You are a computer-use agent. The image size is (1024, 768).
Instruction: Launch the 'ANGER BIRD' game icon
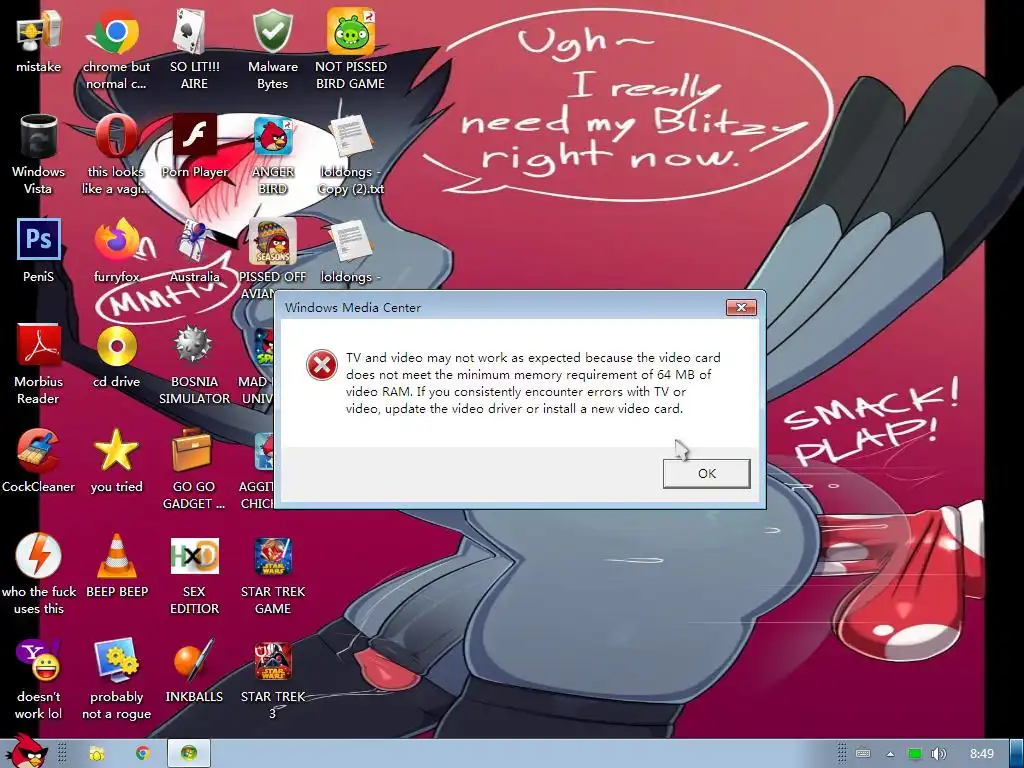tap(272, 136)
